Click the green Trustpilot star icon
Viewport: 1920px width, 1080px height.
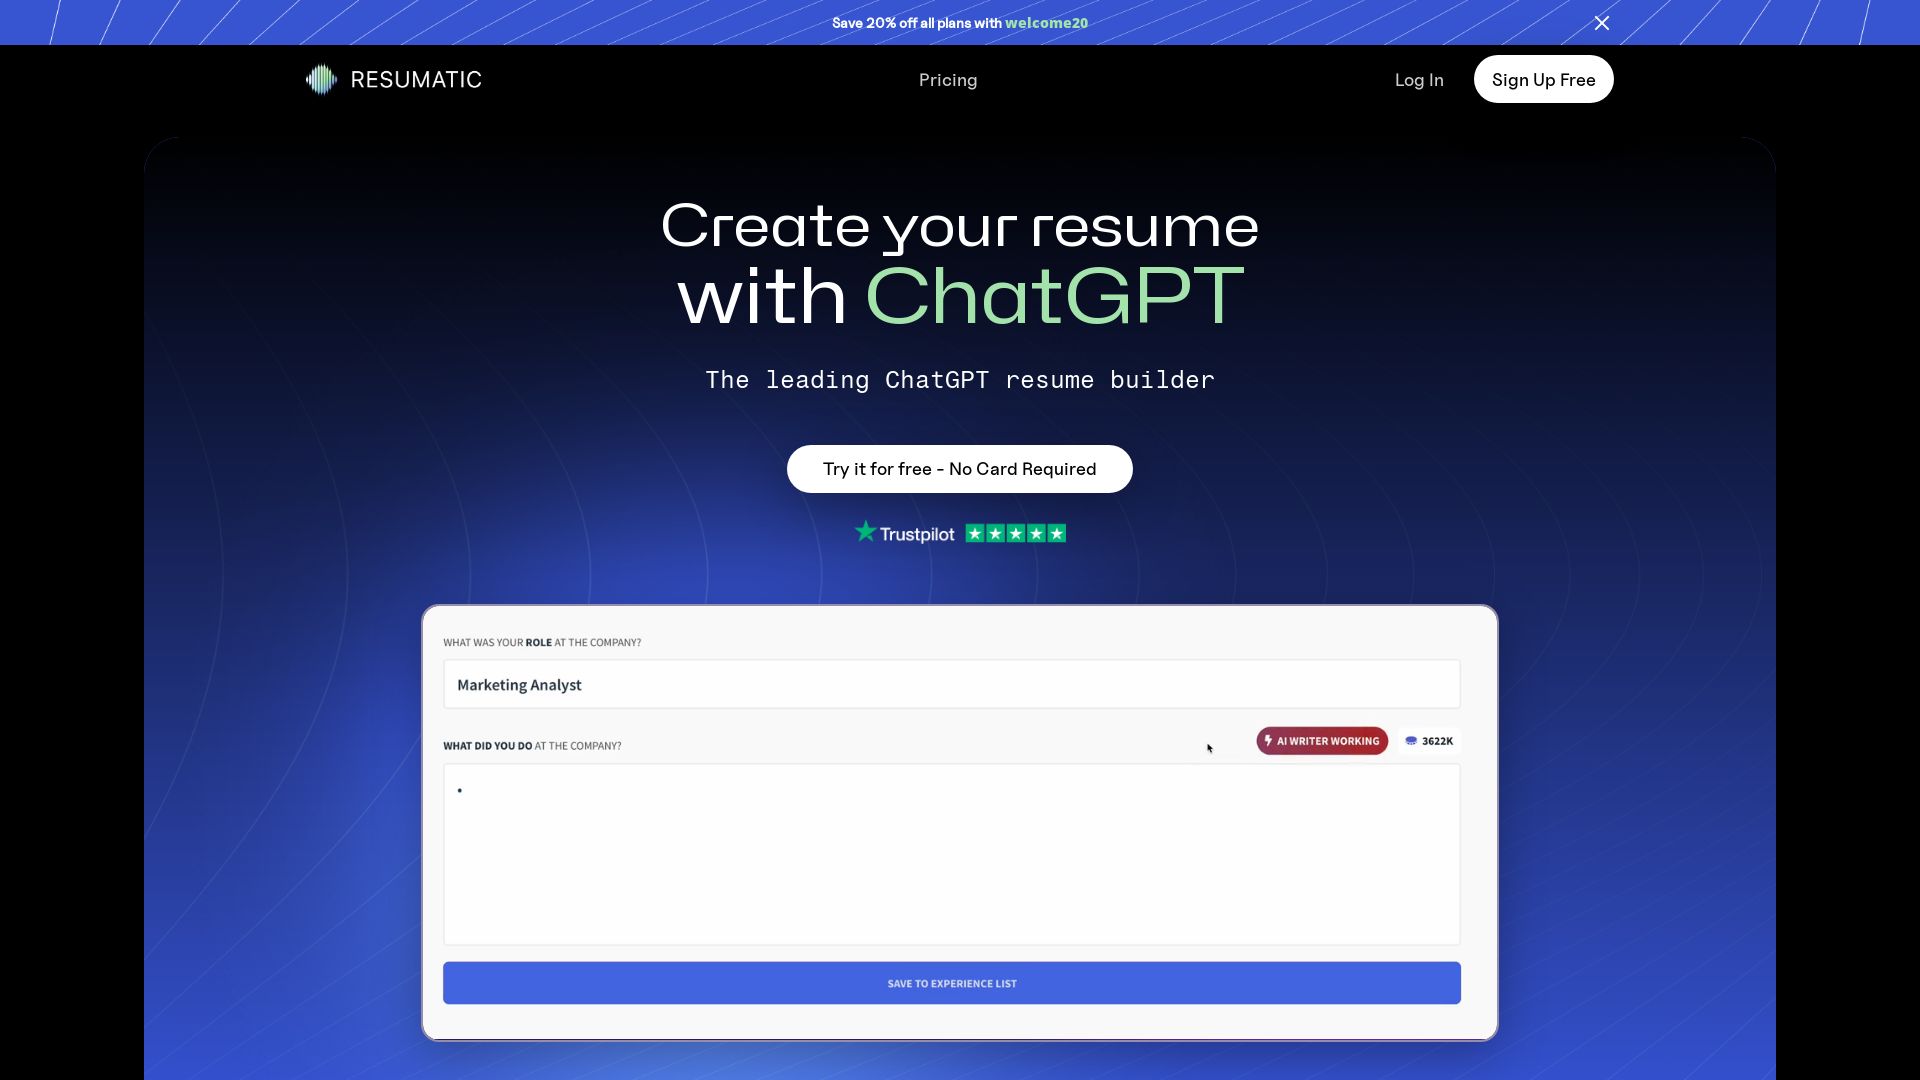pyautogui.click(x=866, y=531)
